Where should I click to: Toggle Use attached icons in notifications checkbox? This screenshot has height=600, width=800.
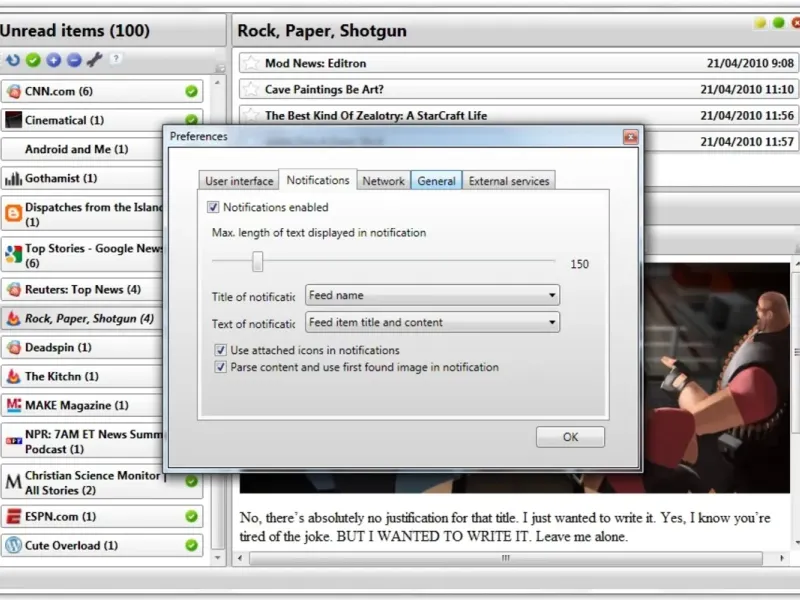[220, 350]
